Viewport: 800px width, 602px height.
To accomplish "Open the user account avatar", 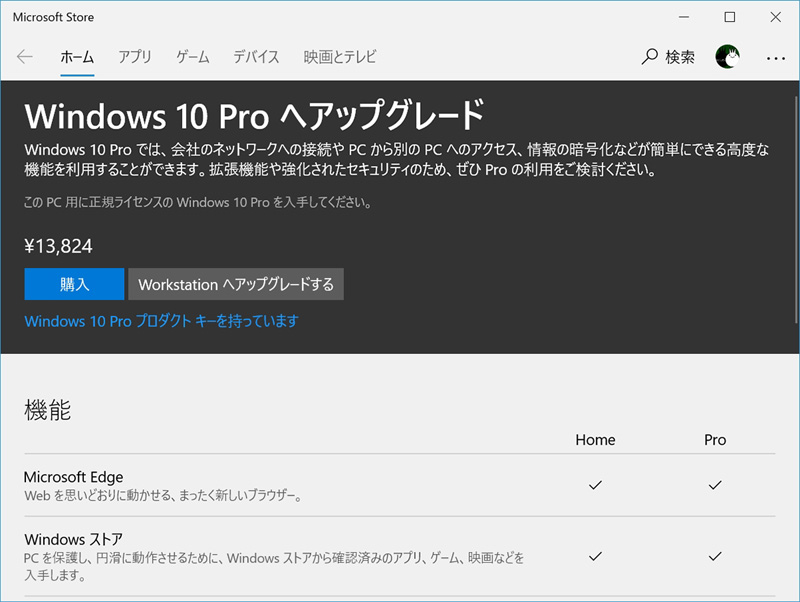I will [x=728, y=57].
